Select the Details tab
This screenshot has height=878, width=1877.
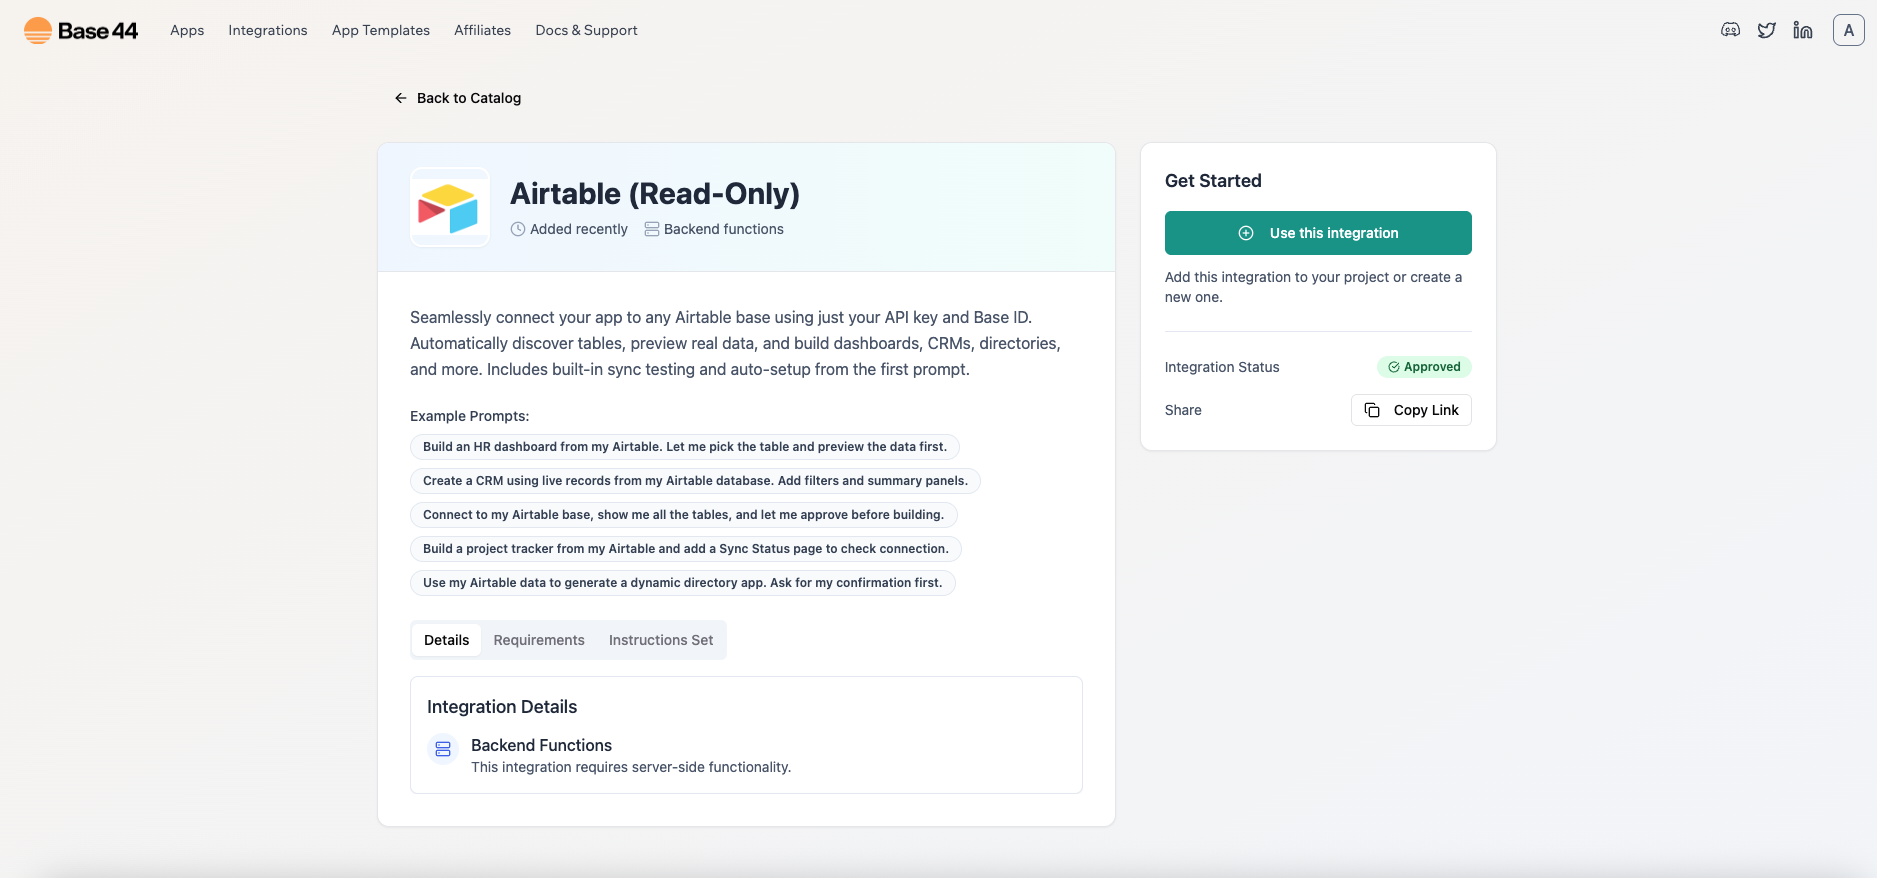[x=446, y=640]
